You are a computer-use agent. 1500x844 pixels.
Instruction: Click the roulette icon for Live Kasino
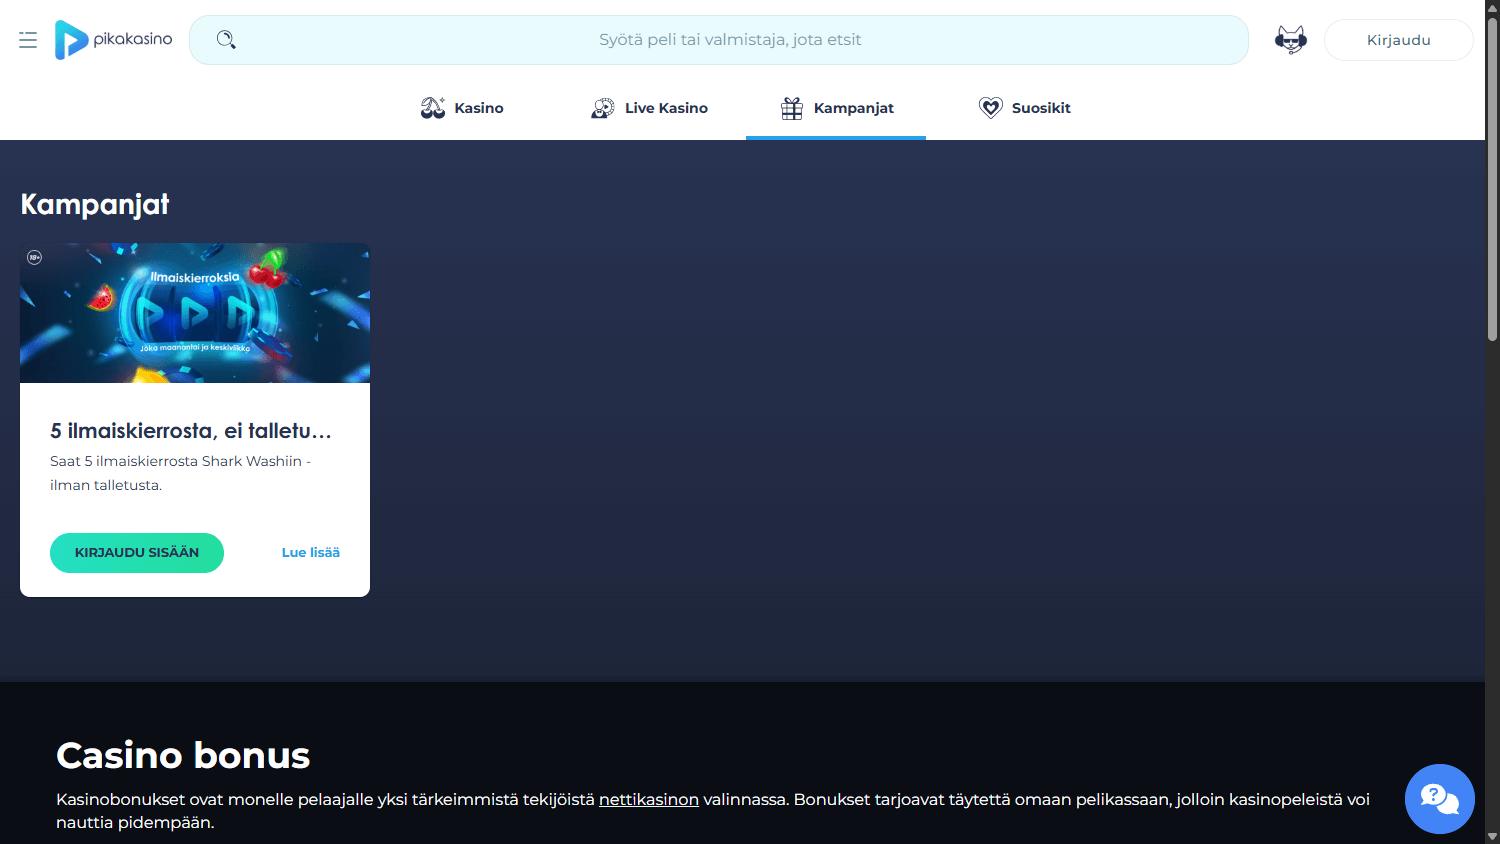tap(603, 108)
